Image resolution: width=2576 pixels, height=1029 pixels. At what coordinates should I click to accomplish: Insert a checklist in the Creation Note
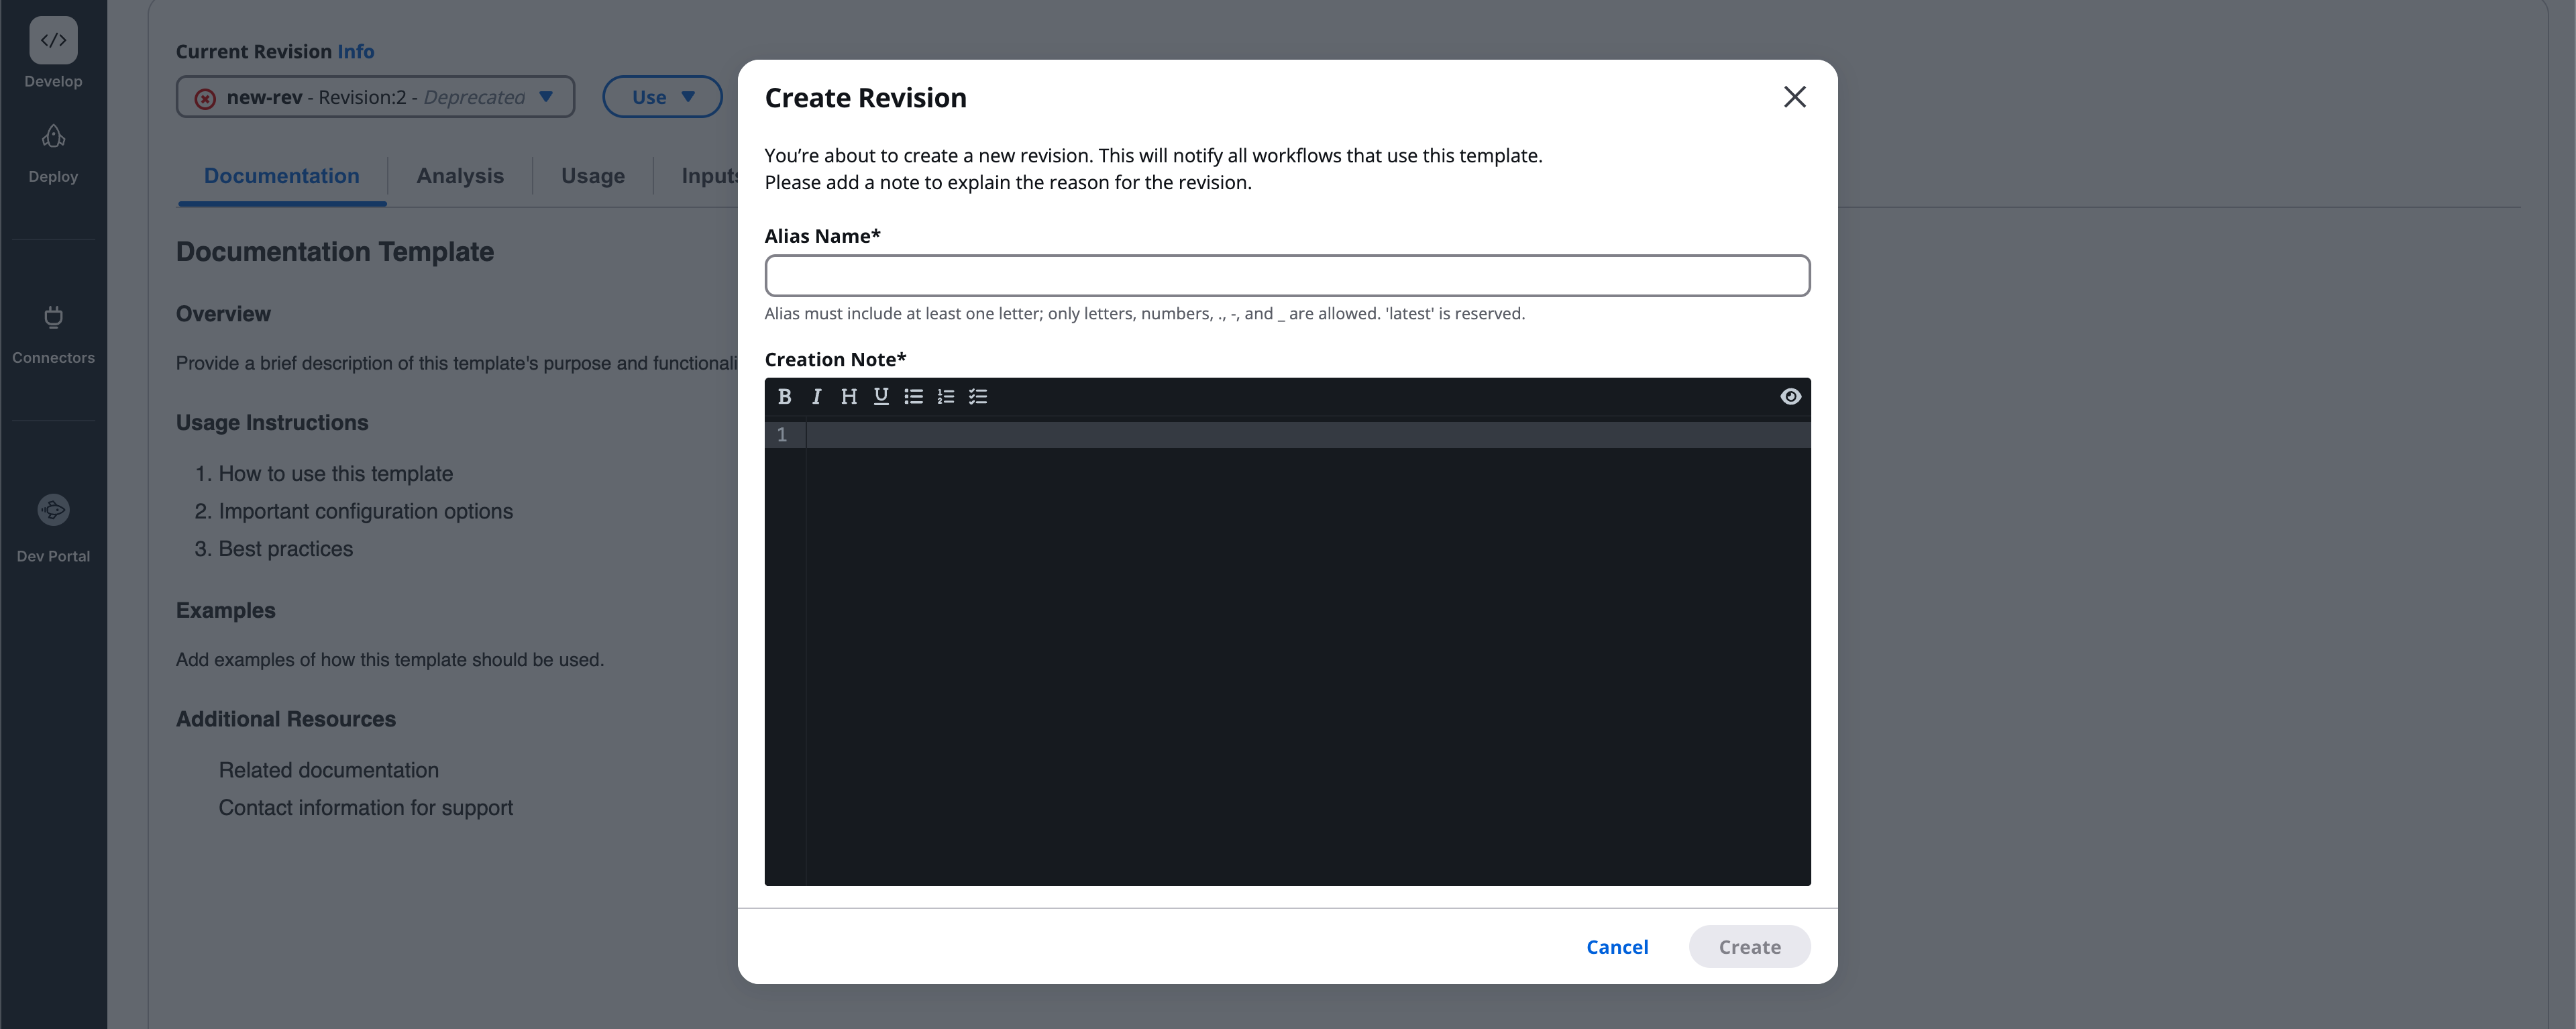tap(978, 396)
